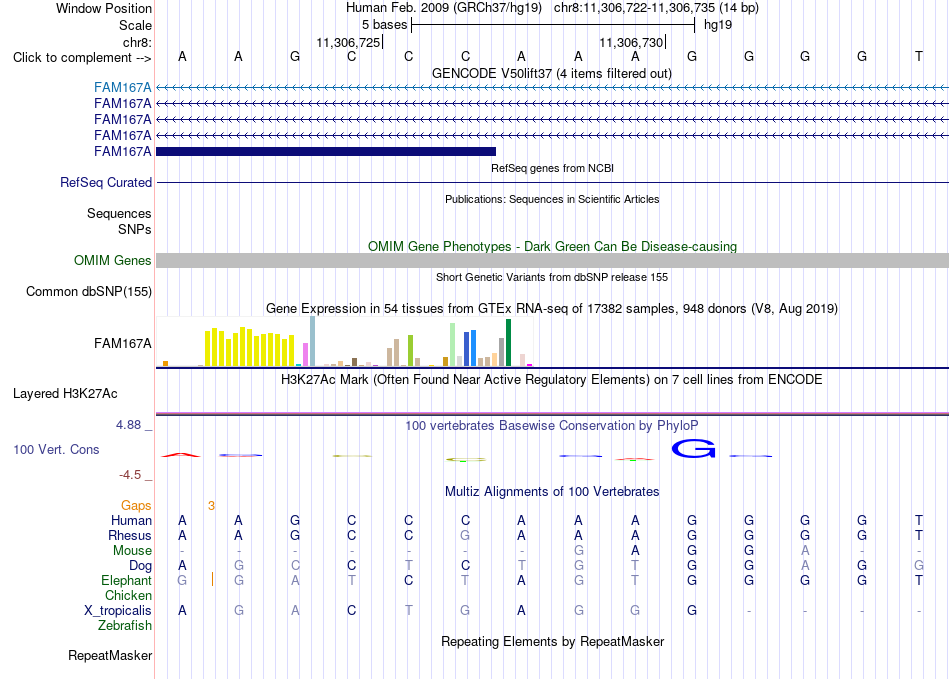Click the 'RefSeq genes from NCBI' title
950x679 pixels.
pos(552,168)
